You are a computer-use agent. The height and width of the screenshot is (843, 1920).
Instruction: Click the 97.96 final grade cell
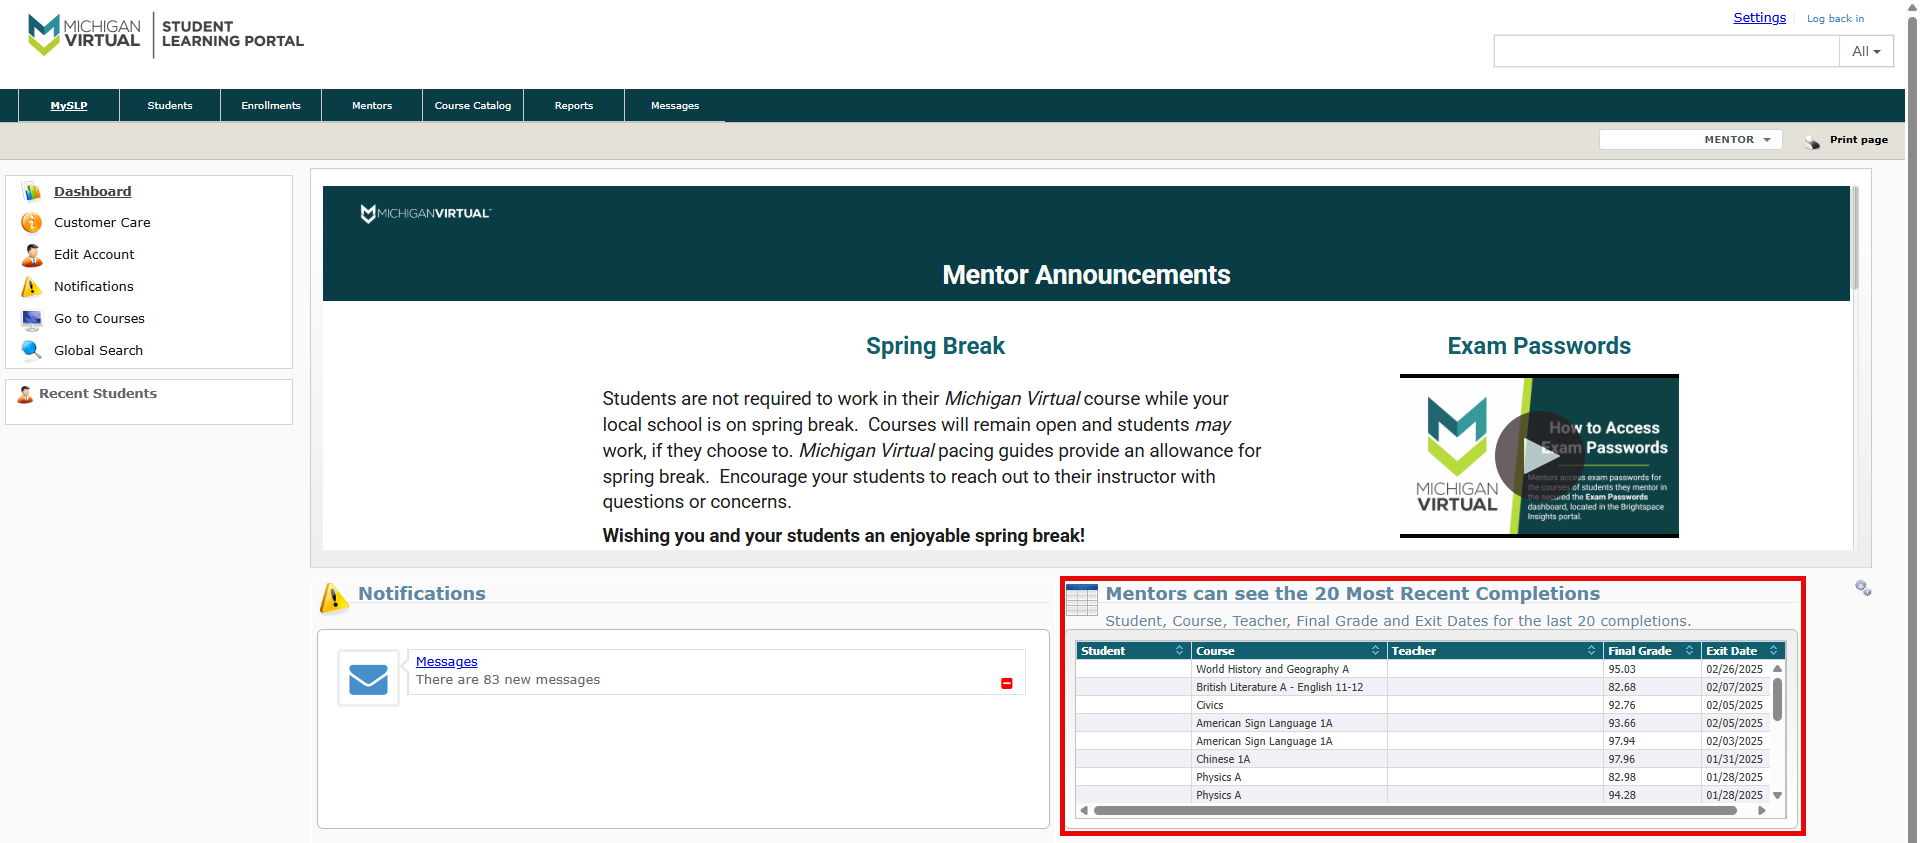coord(1652,759)
